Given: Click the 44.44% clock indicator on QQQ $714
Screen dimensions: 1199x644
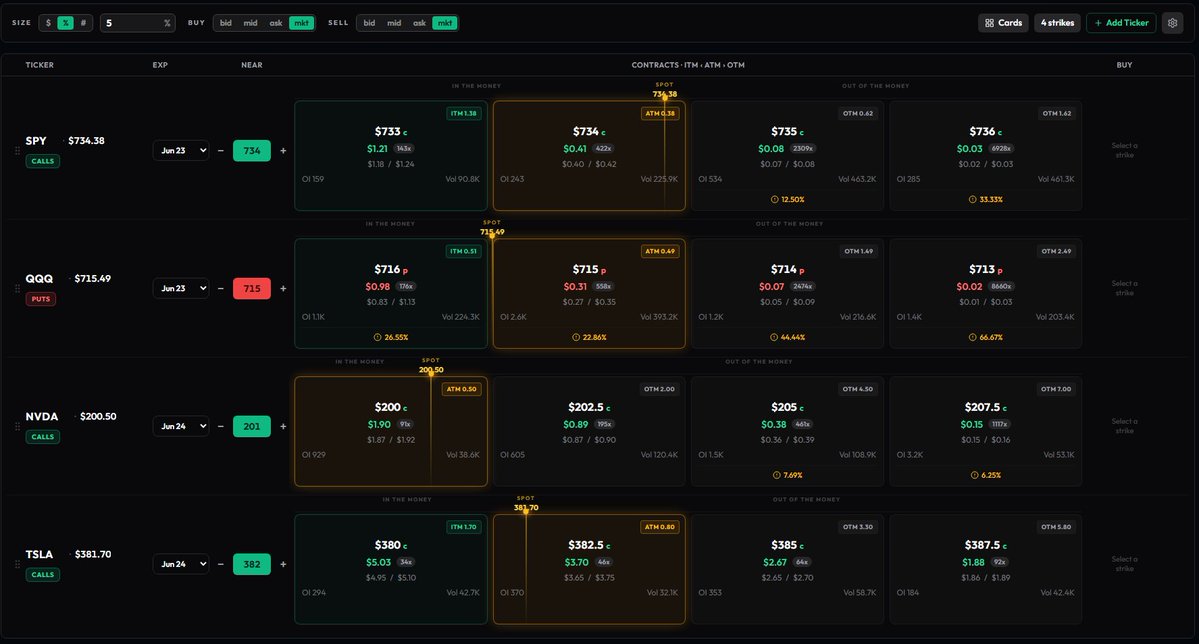Looking at the screenshot, I should click(x=788, y=337).
